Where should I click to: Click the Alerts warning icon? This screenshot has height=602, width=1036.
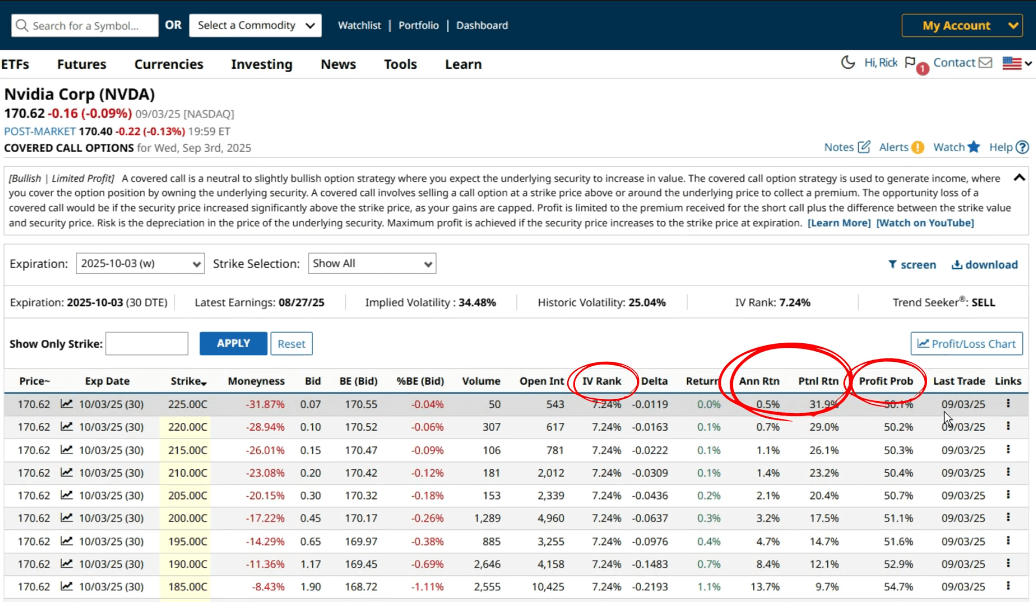[x=917, y=147]
